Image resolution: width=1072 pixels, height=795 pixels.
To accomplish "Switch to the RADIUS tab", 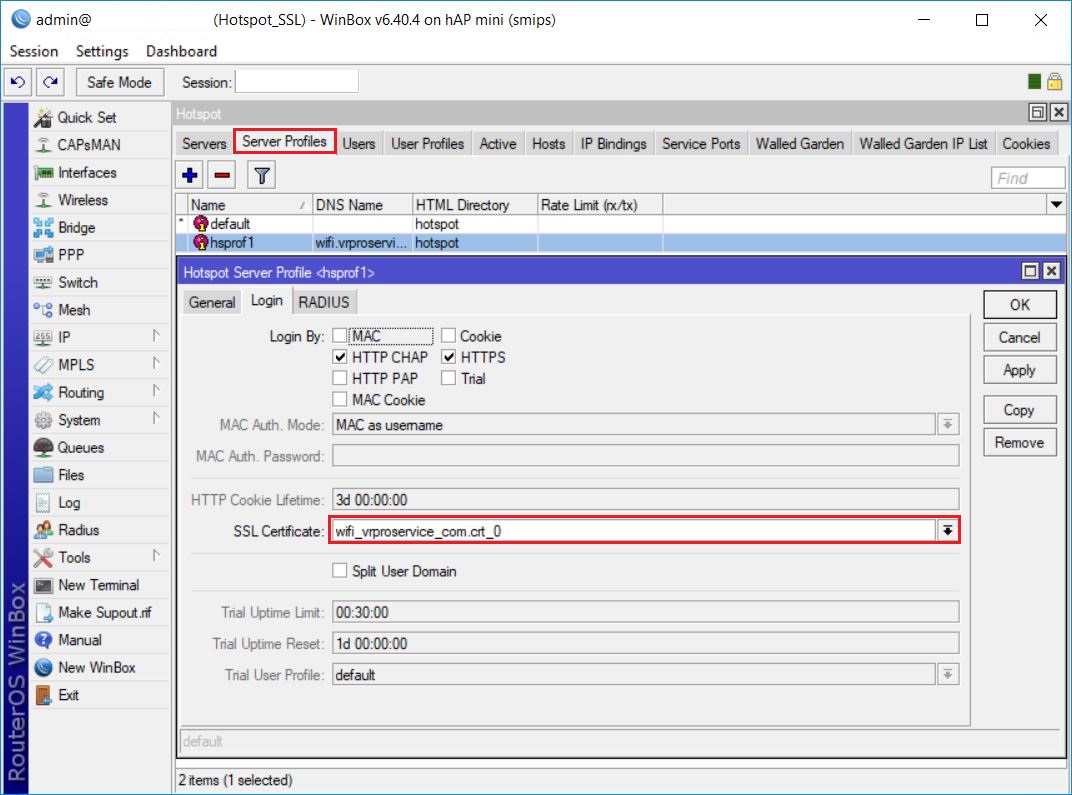I will point(324,302).
